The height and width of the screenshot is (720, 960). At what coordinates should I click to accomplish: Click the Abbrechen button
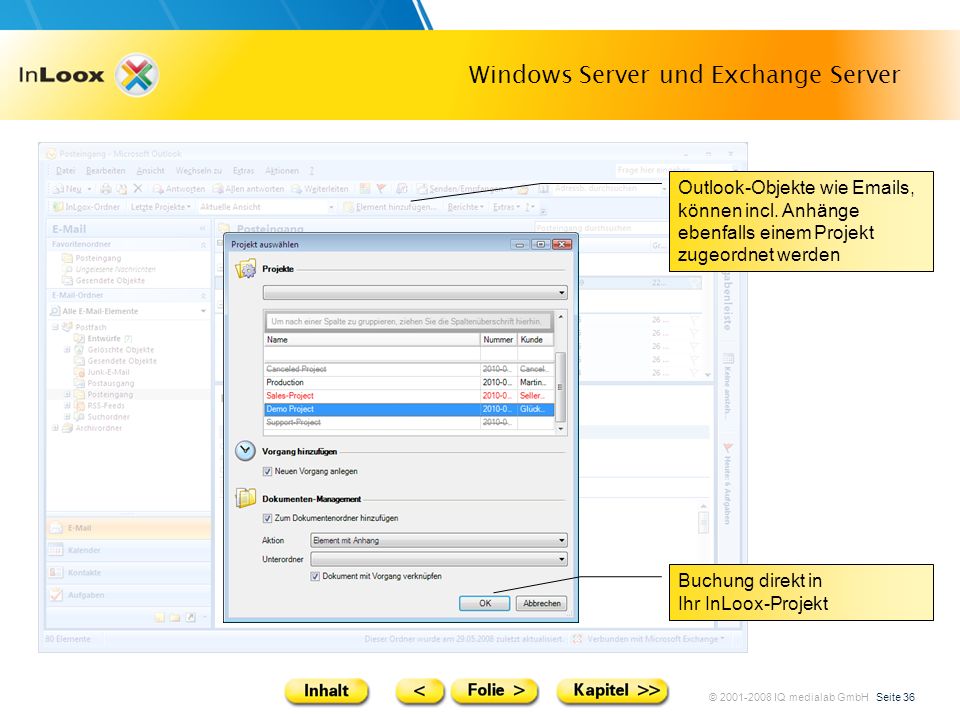click(x=542, y=603)
